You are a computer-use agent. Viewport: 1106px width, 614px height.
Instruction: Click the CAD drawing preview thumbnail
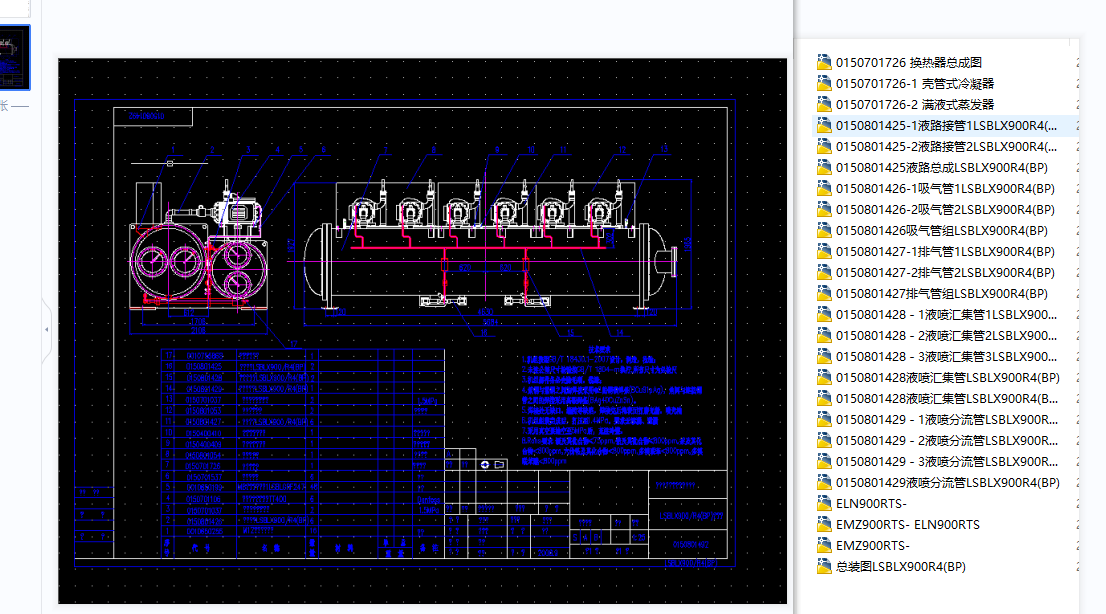16,56
